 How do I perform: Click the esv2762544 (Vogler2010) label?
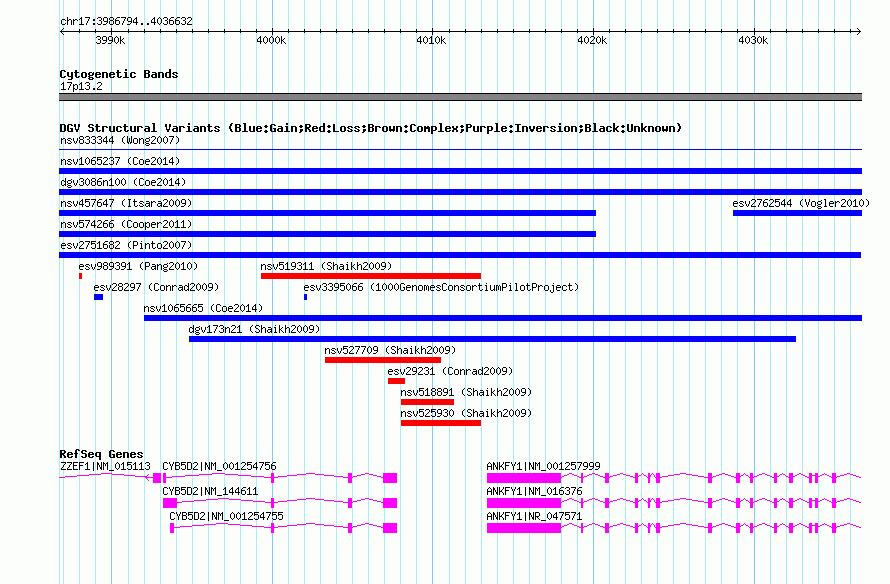click(x=801, y=203)
